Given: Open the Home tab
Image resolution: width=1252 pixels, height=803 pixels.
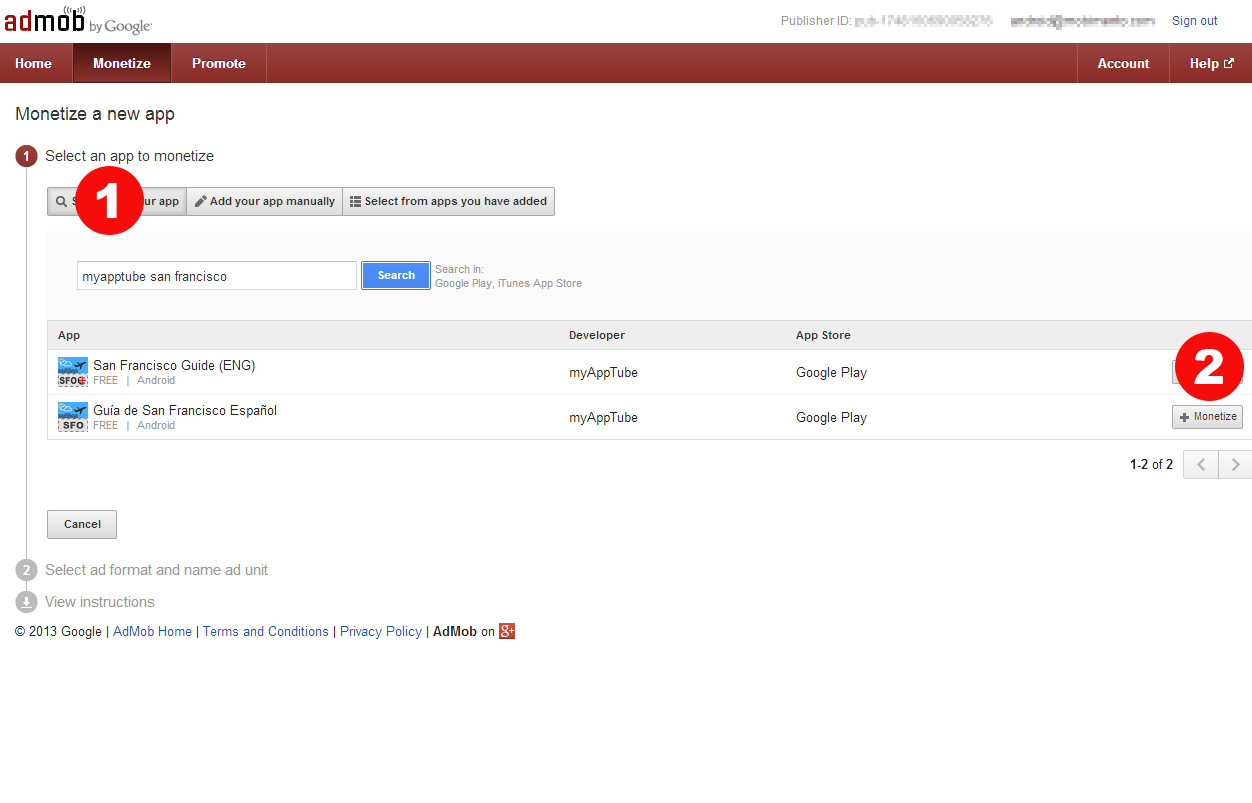Looking at the screenshot, I should [34, 63].
